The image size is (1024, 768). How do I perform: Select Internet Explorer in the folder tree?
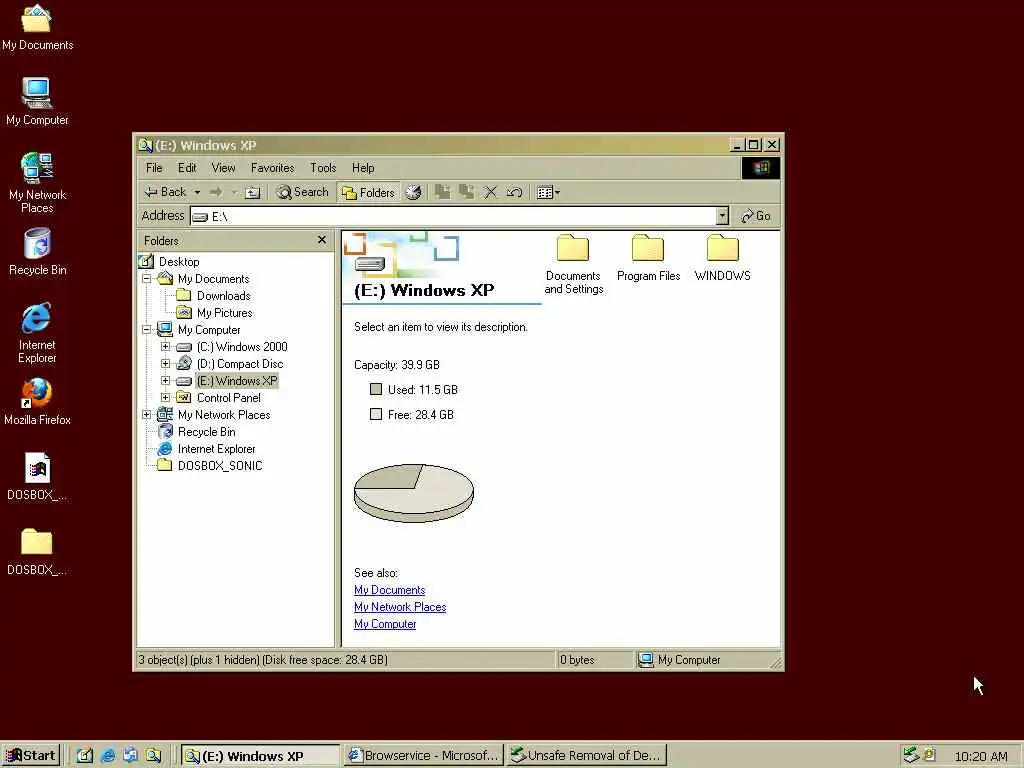coord(216,449)
